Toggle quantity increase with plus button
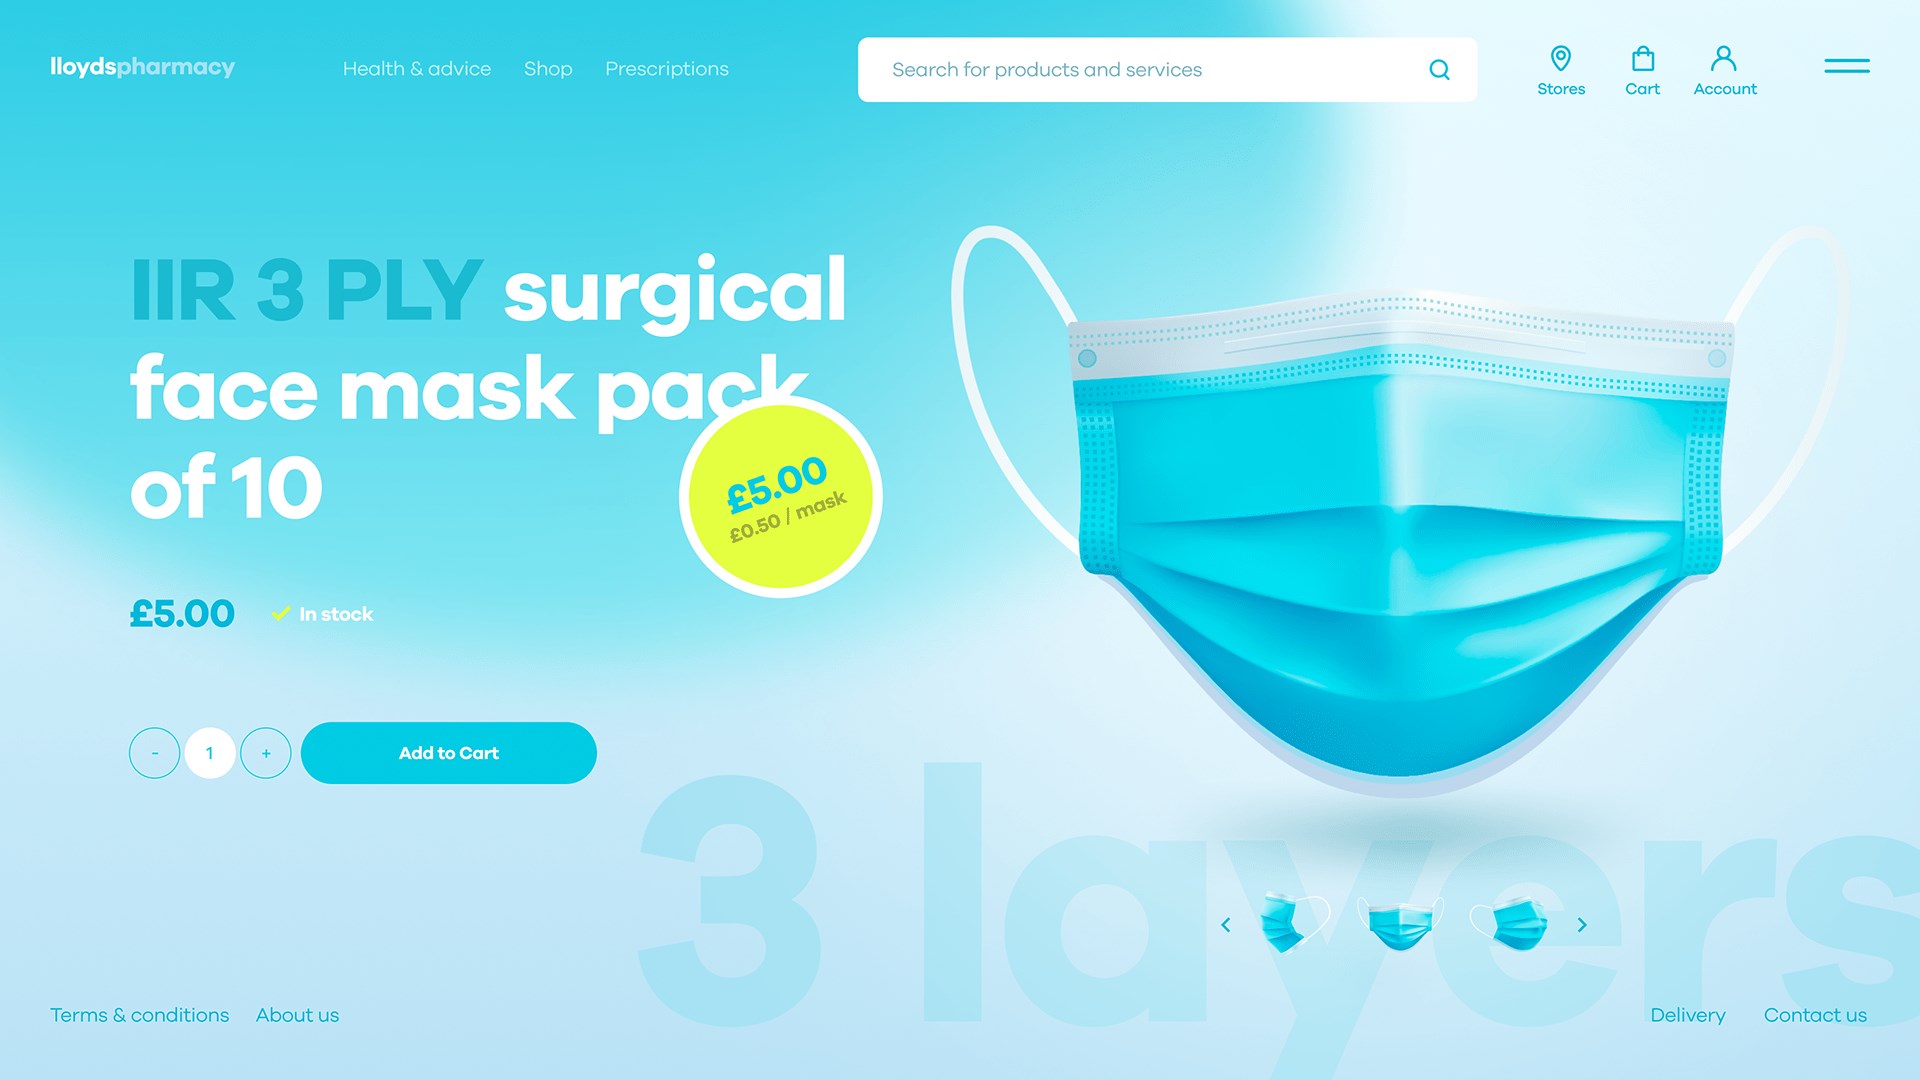 [265, 752]
